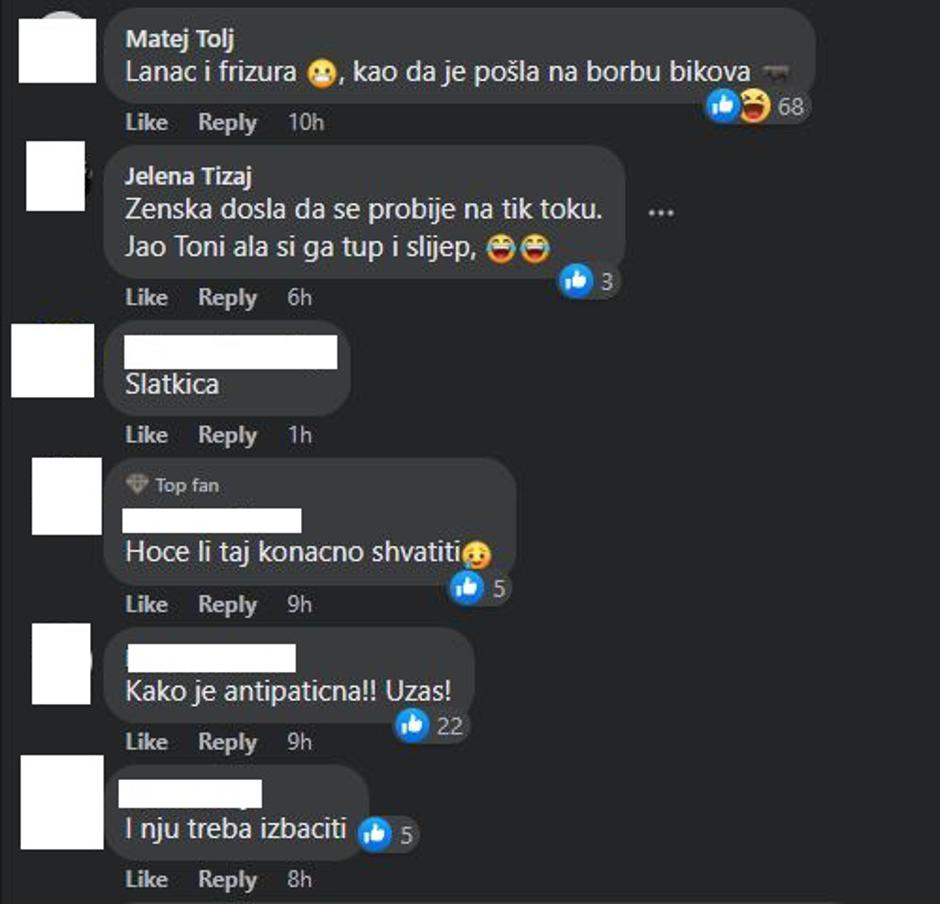Click avatar thumbnail beside Matej Tolj's comment
Viewport: 940px width, 904px height.
point(57,50)
